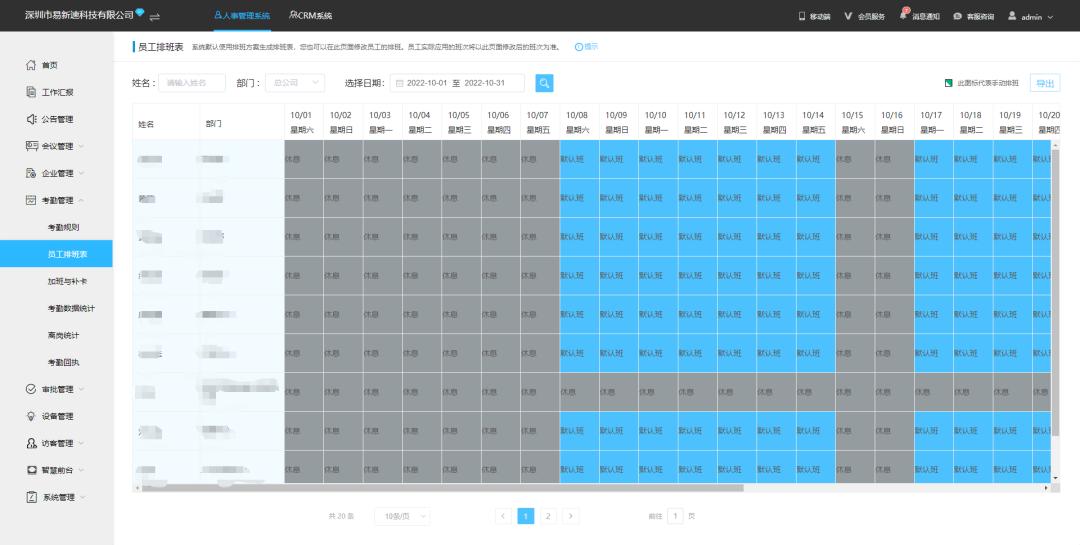Click the 姓名 table column header

pos(166,124)
